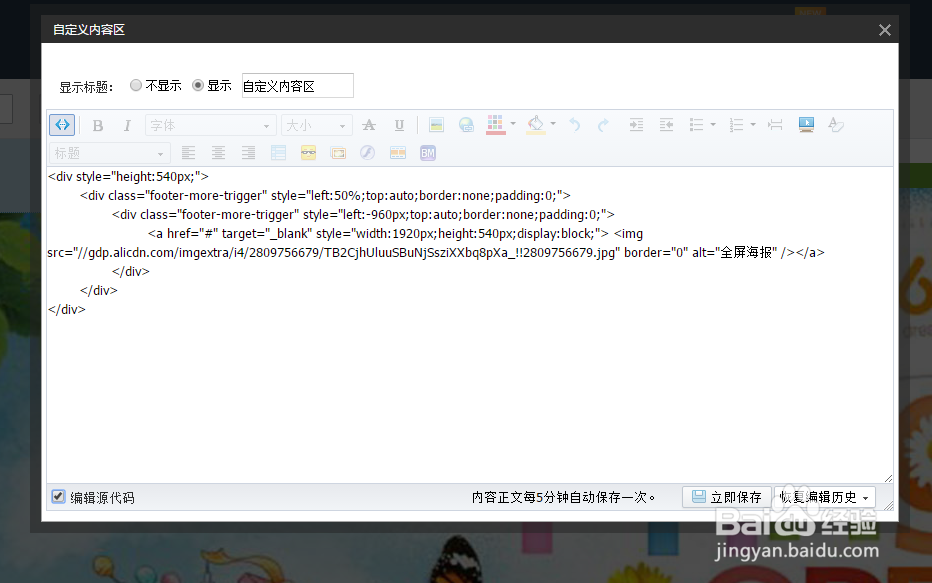The image size is (932, 583).
Task: Click the text color grid icon
Action: [495, 125]
